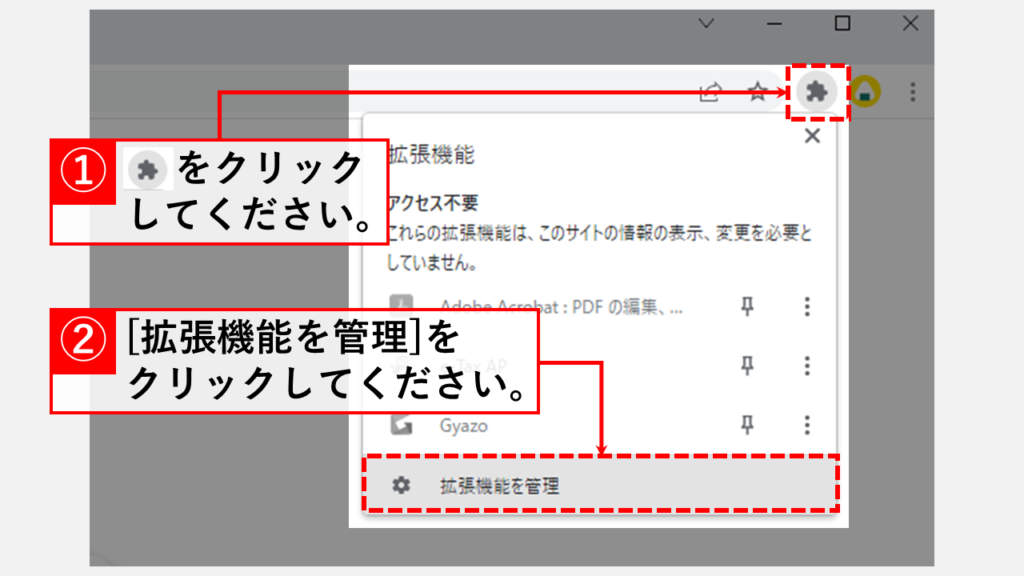Open more options for Gyazo
Viewport: 1024px width, 576px height.
pos(807,425)
